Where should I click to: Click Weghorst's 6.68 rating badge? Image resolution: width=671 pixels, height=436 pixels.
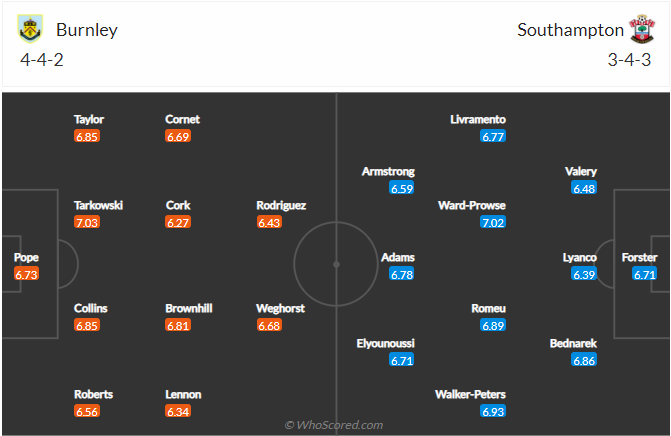point(270,326)
